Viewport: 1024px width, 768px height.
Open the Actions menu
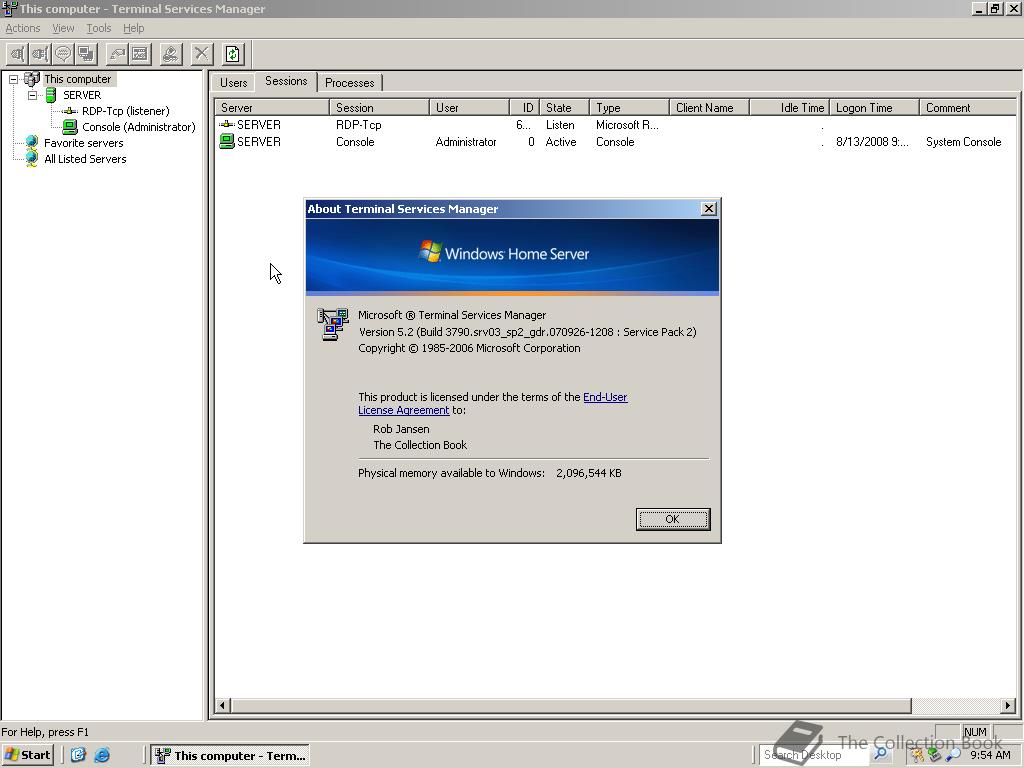pyautogui.click(x=23, y=28)
